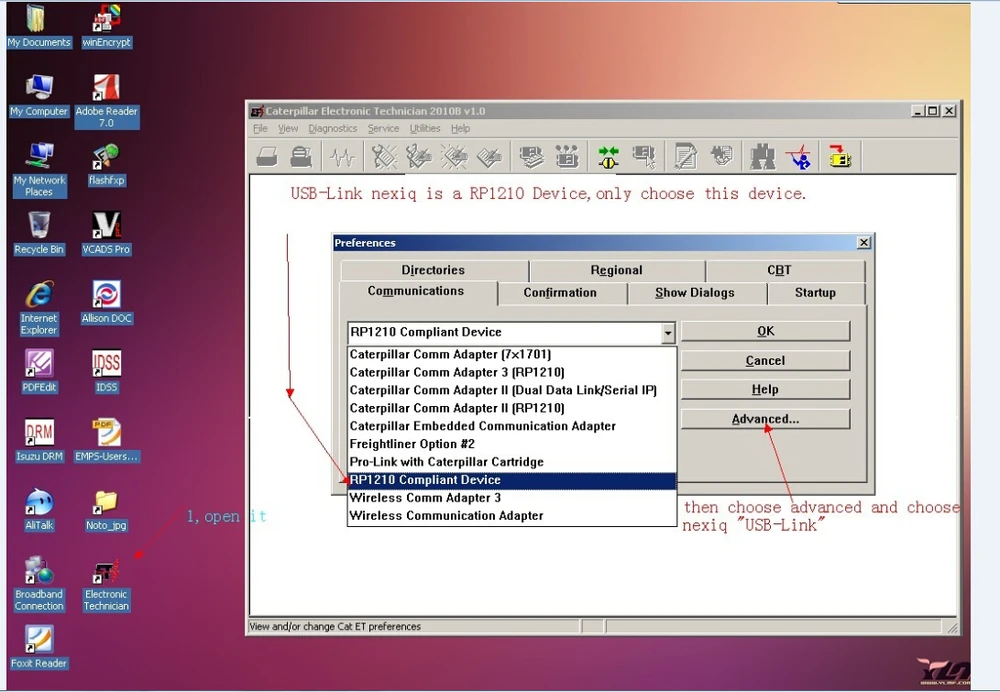Select RP1210 Compliant Device in list

tap(511, 480)
